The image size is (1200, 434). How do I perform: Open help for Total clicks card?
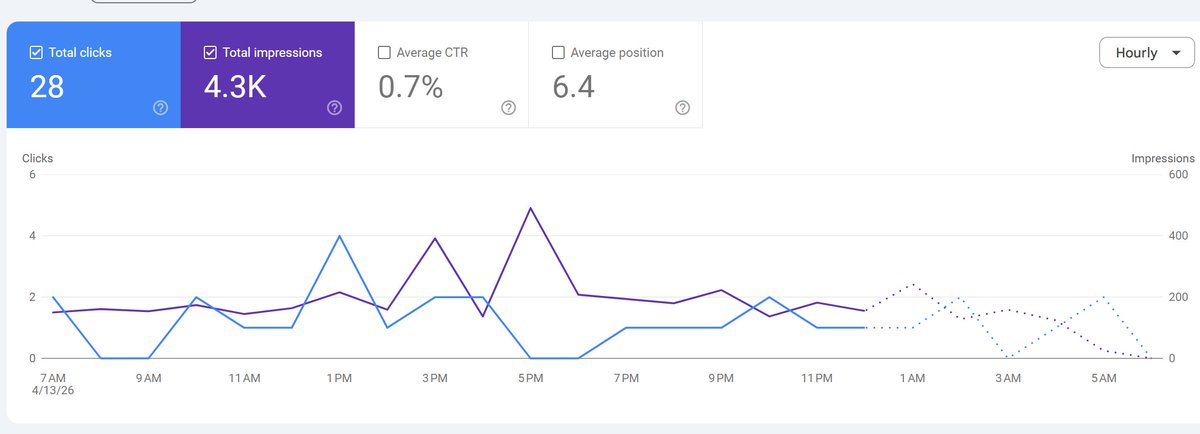point(160,108)
